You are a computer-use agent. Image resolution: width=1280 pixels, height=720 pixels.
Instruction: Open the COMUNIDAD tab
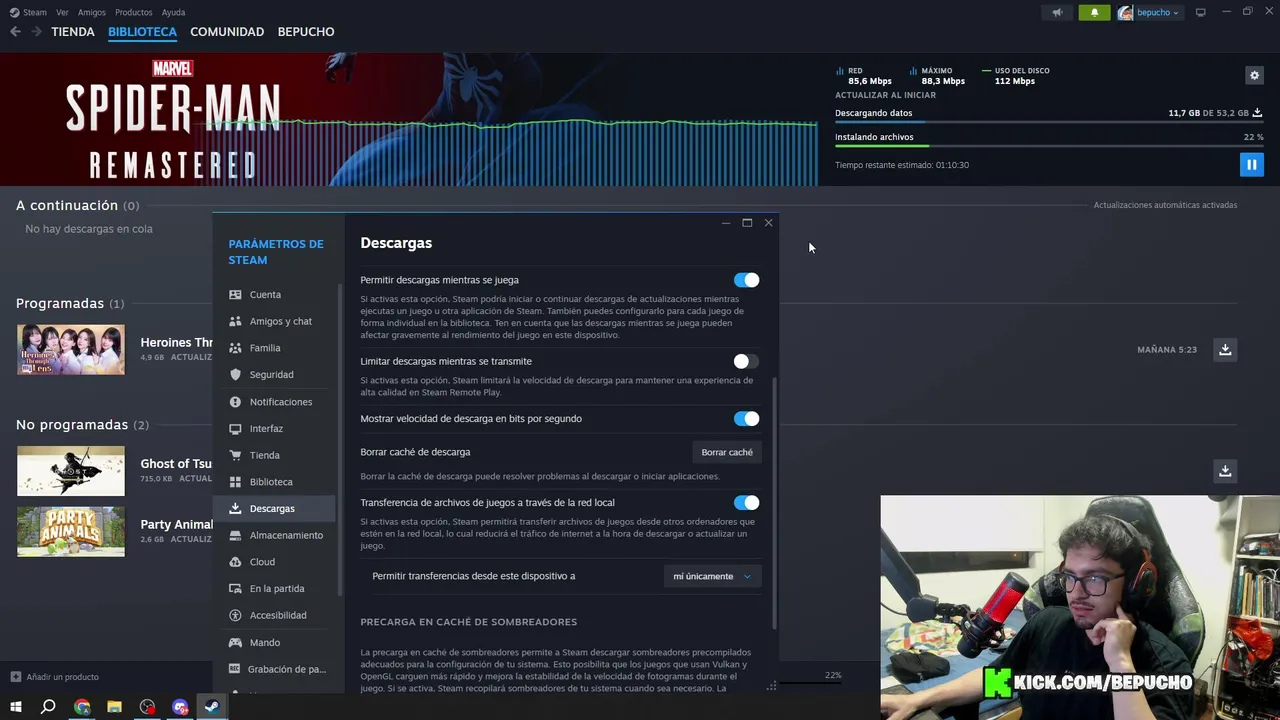[x=227, y=31]
